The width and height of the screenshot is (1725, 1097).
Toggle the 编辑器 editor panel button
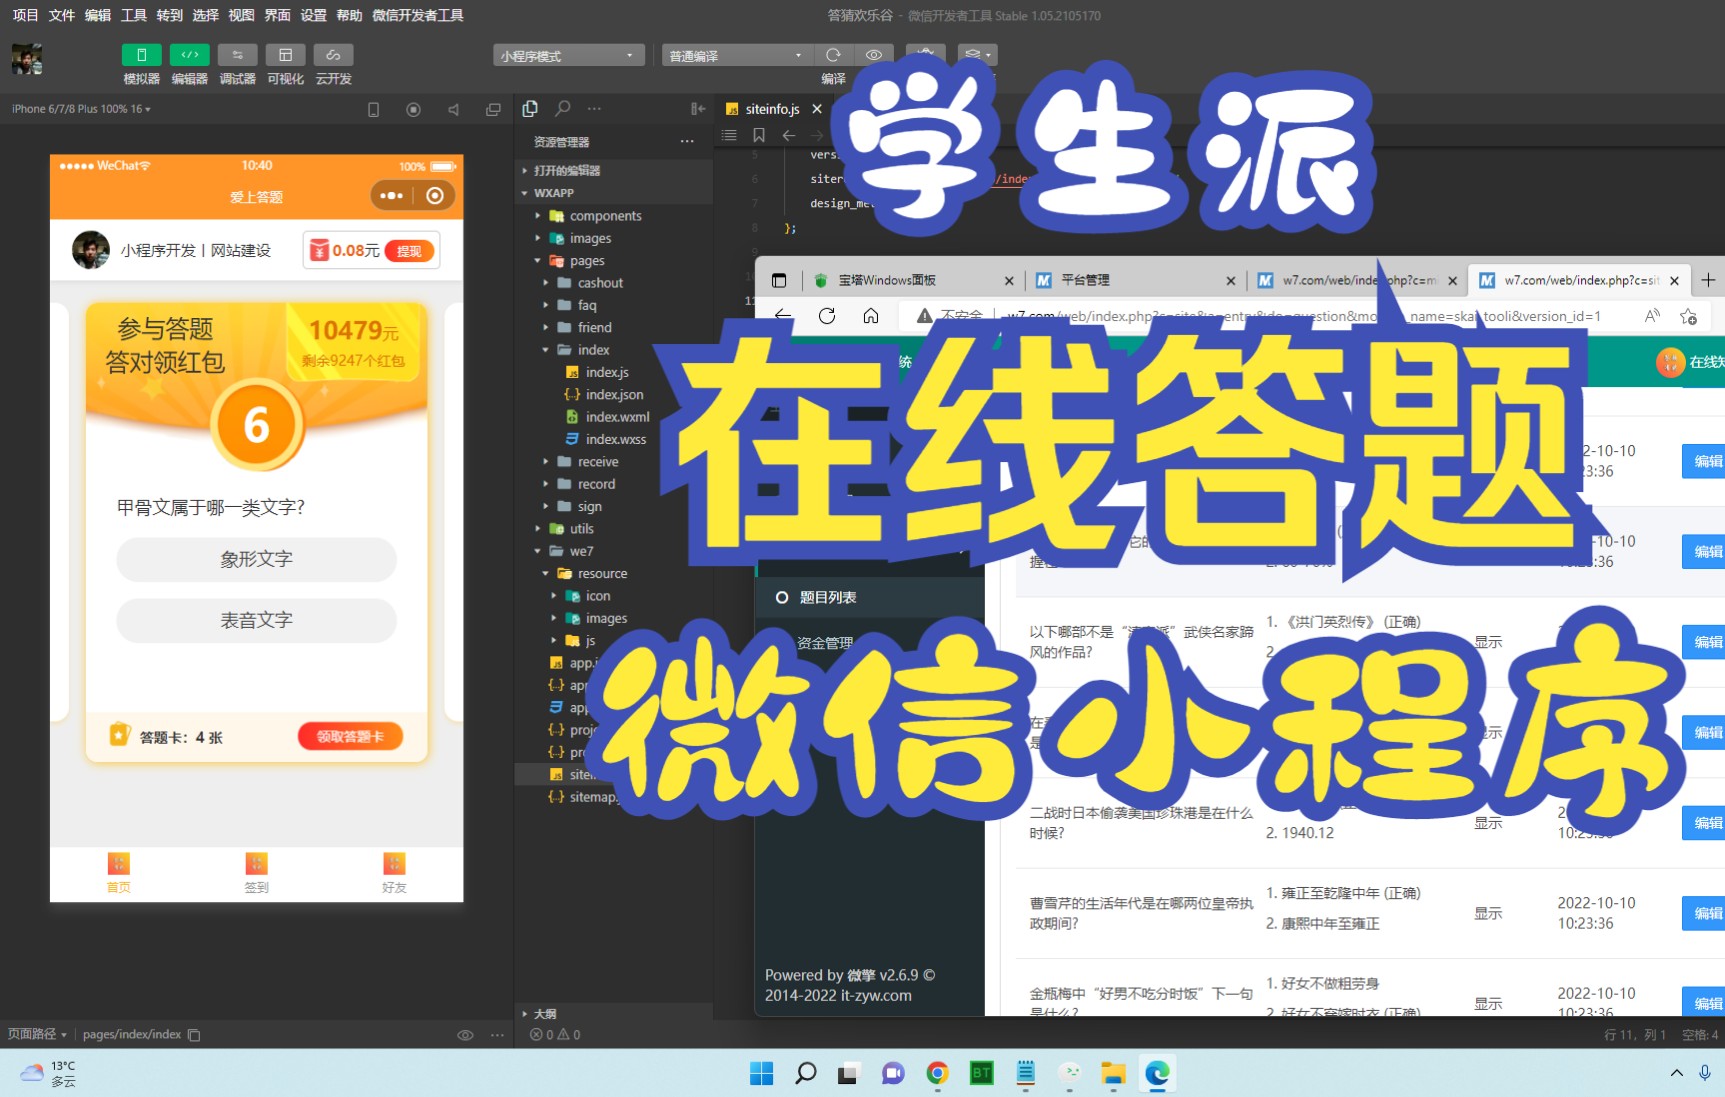[189, 55]
